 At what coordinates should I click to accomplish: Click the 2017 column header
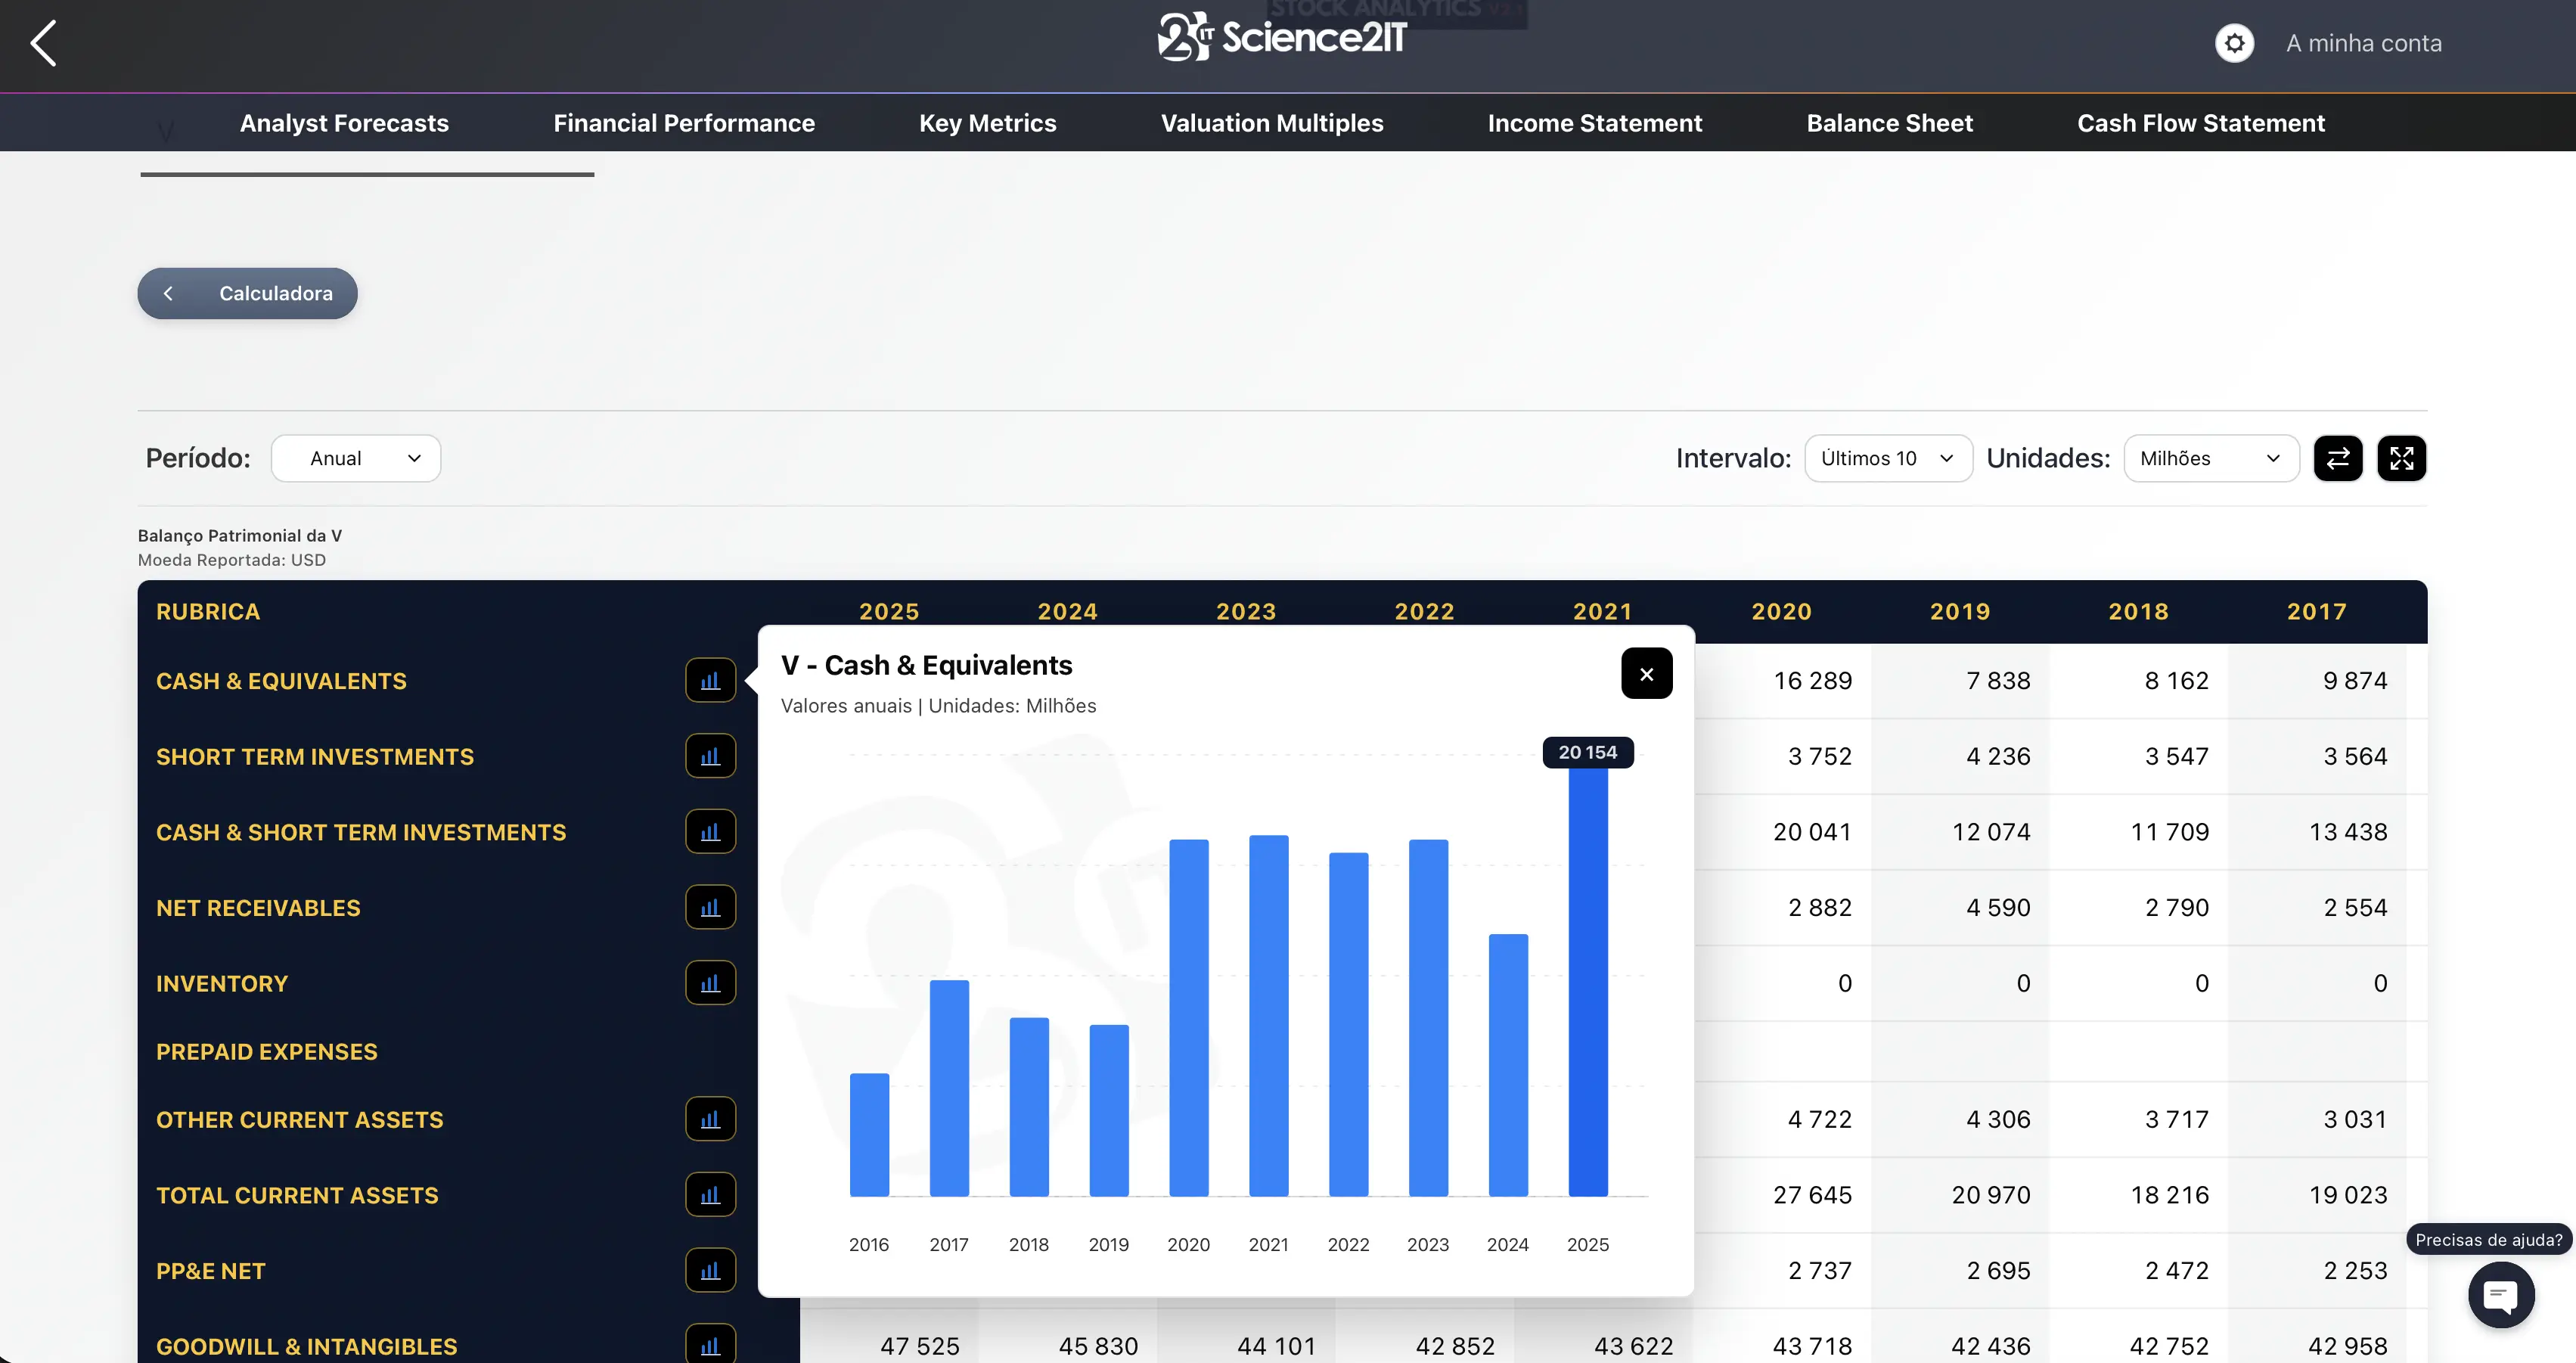2316,611
